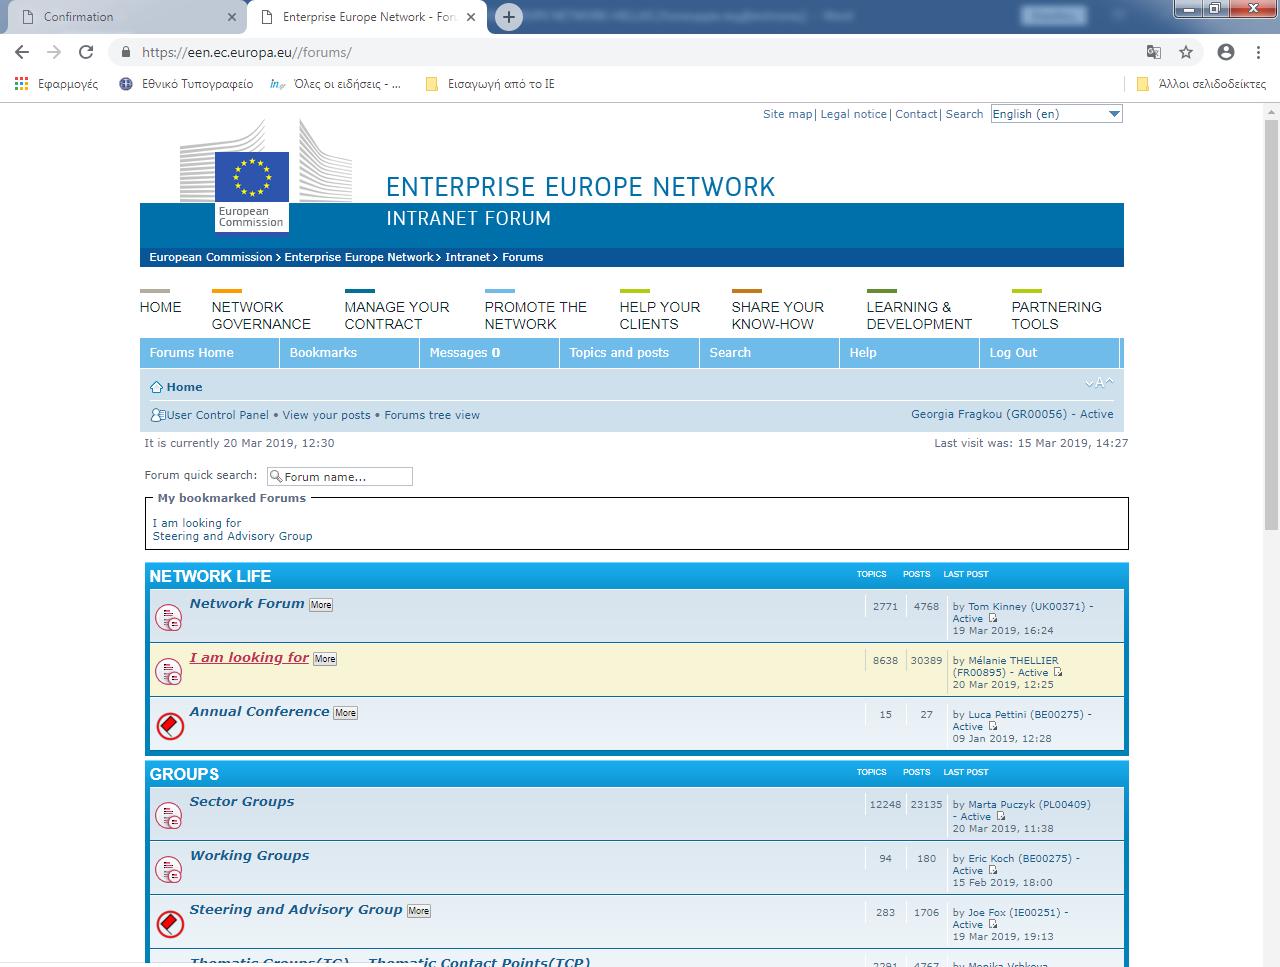View latest post icon in I am looking for row
This screenshot has width=1280, height=967.
coord(1058,672)
